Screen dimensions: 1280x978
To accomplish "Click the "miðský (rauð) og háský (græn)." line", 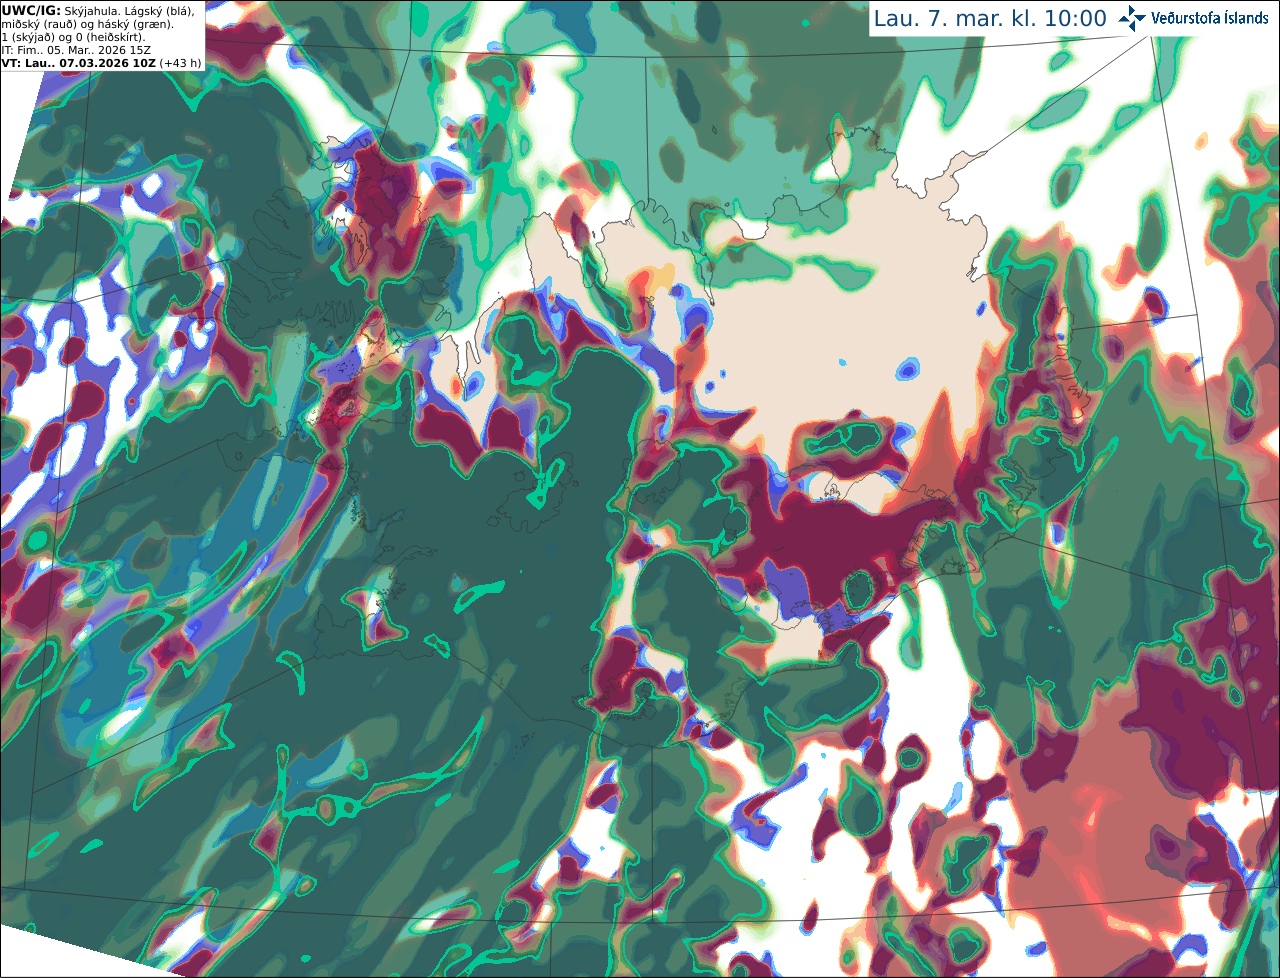I will tap(87, 24).
